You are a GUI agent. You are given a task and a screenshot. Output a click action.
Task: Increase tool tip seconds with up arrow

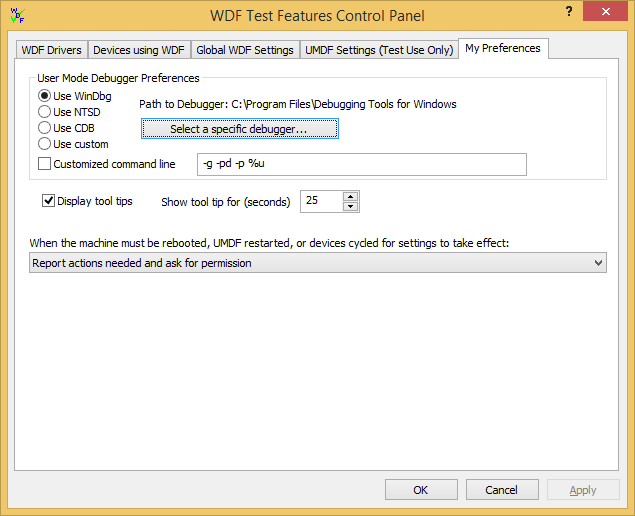tap(350, 196)
